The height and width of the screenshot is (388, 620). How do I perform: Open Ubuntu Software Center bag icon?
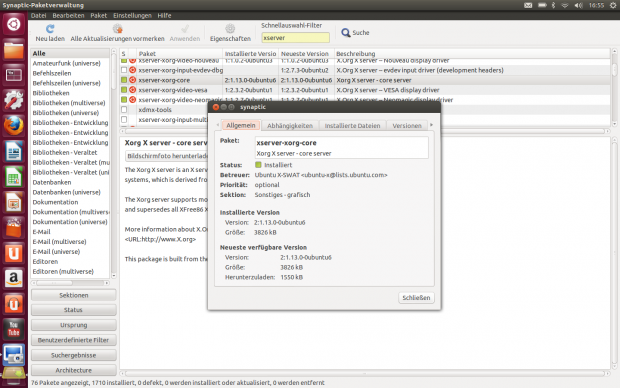(x=13, y=227)
